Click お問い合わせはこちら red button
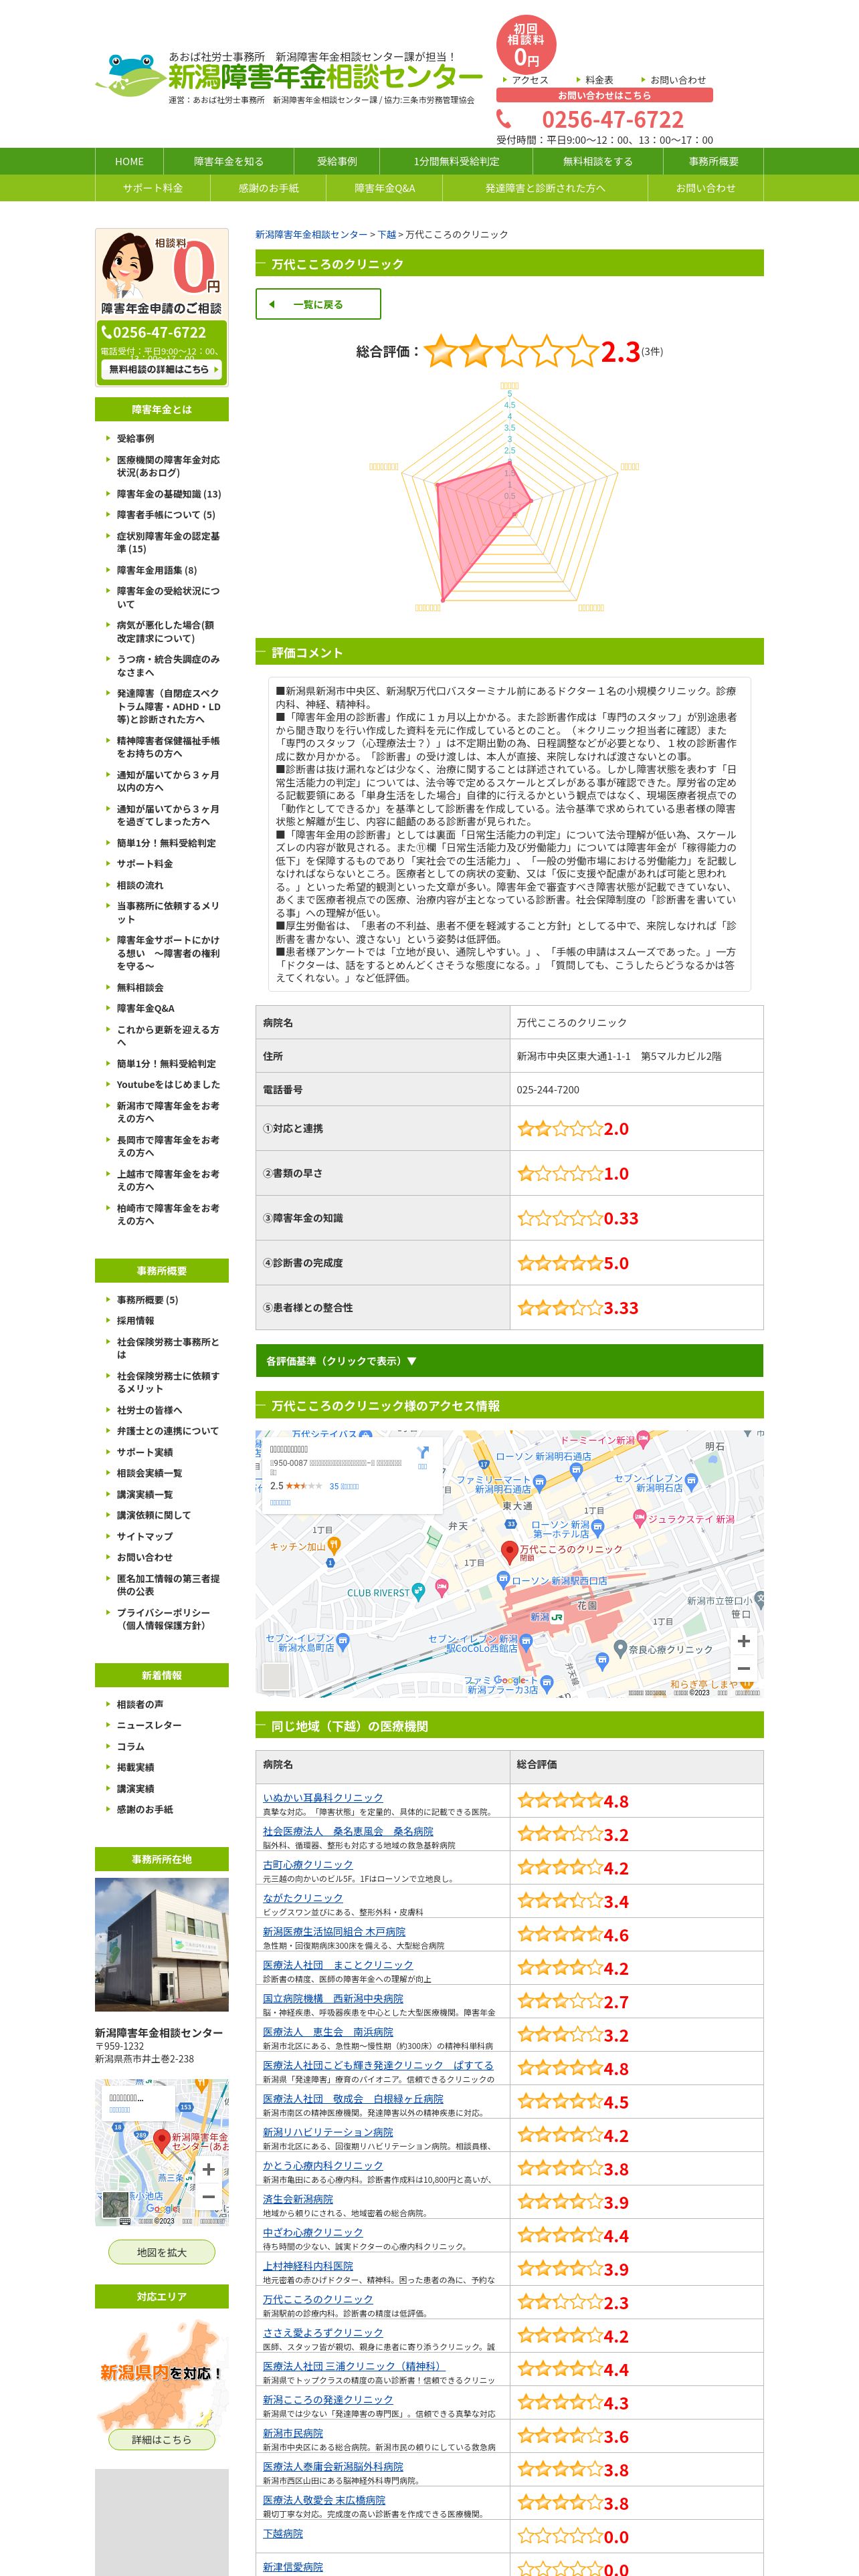This screenshot has width=859, height=2576. point(604,95)
